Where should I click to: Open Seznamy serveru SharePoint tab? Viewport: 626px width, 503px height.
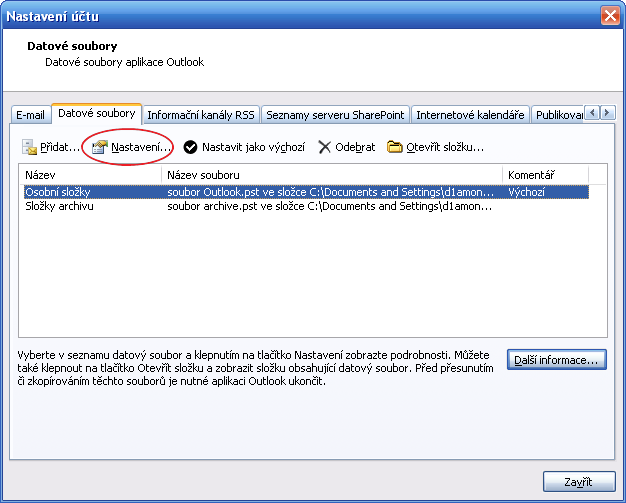[335, 115]
